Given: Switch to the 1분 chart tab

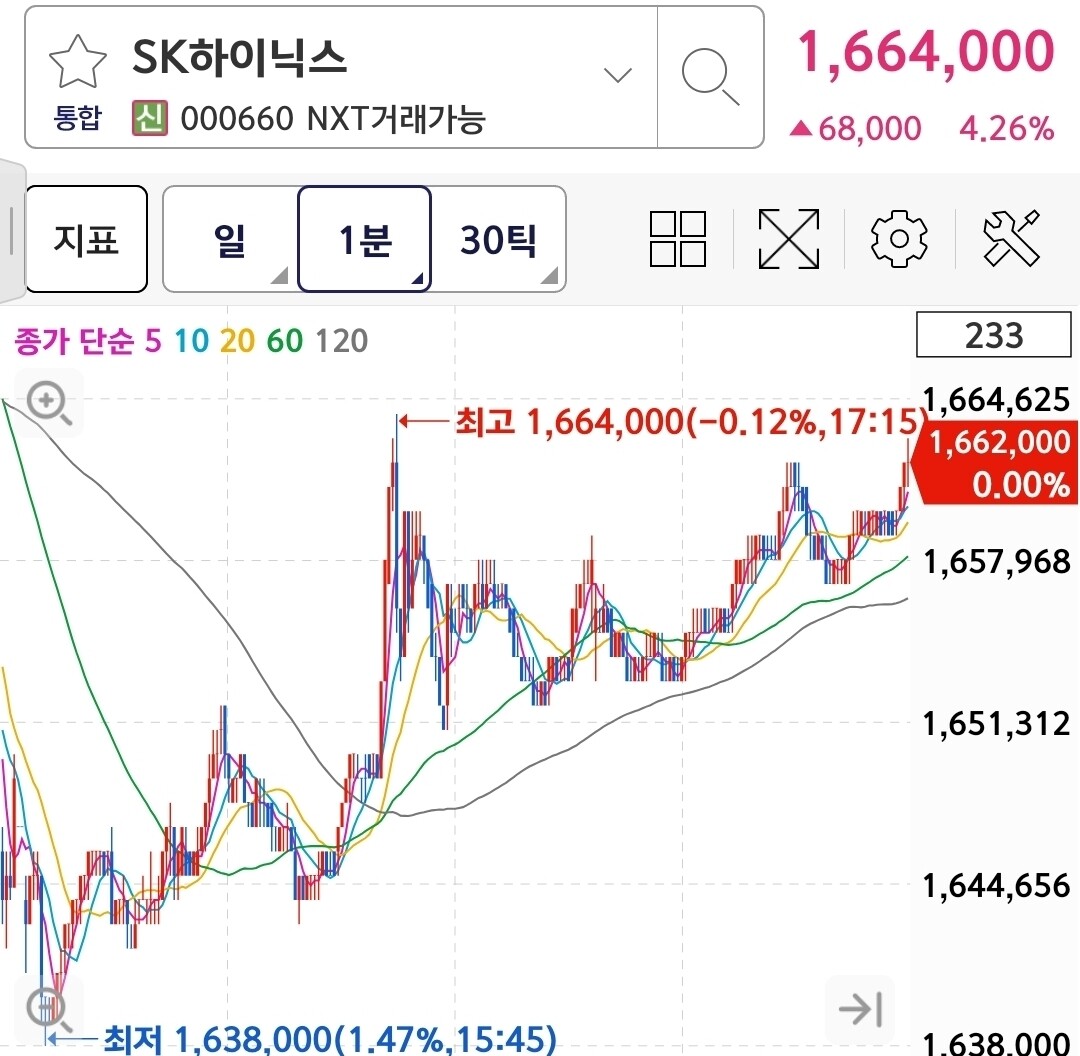Looking at the screenshot, I should [x=364, y=239].
